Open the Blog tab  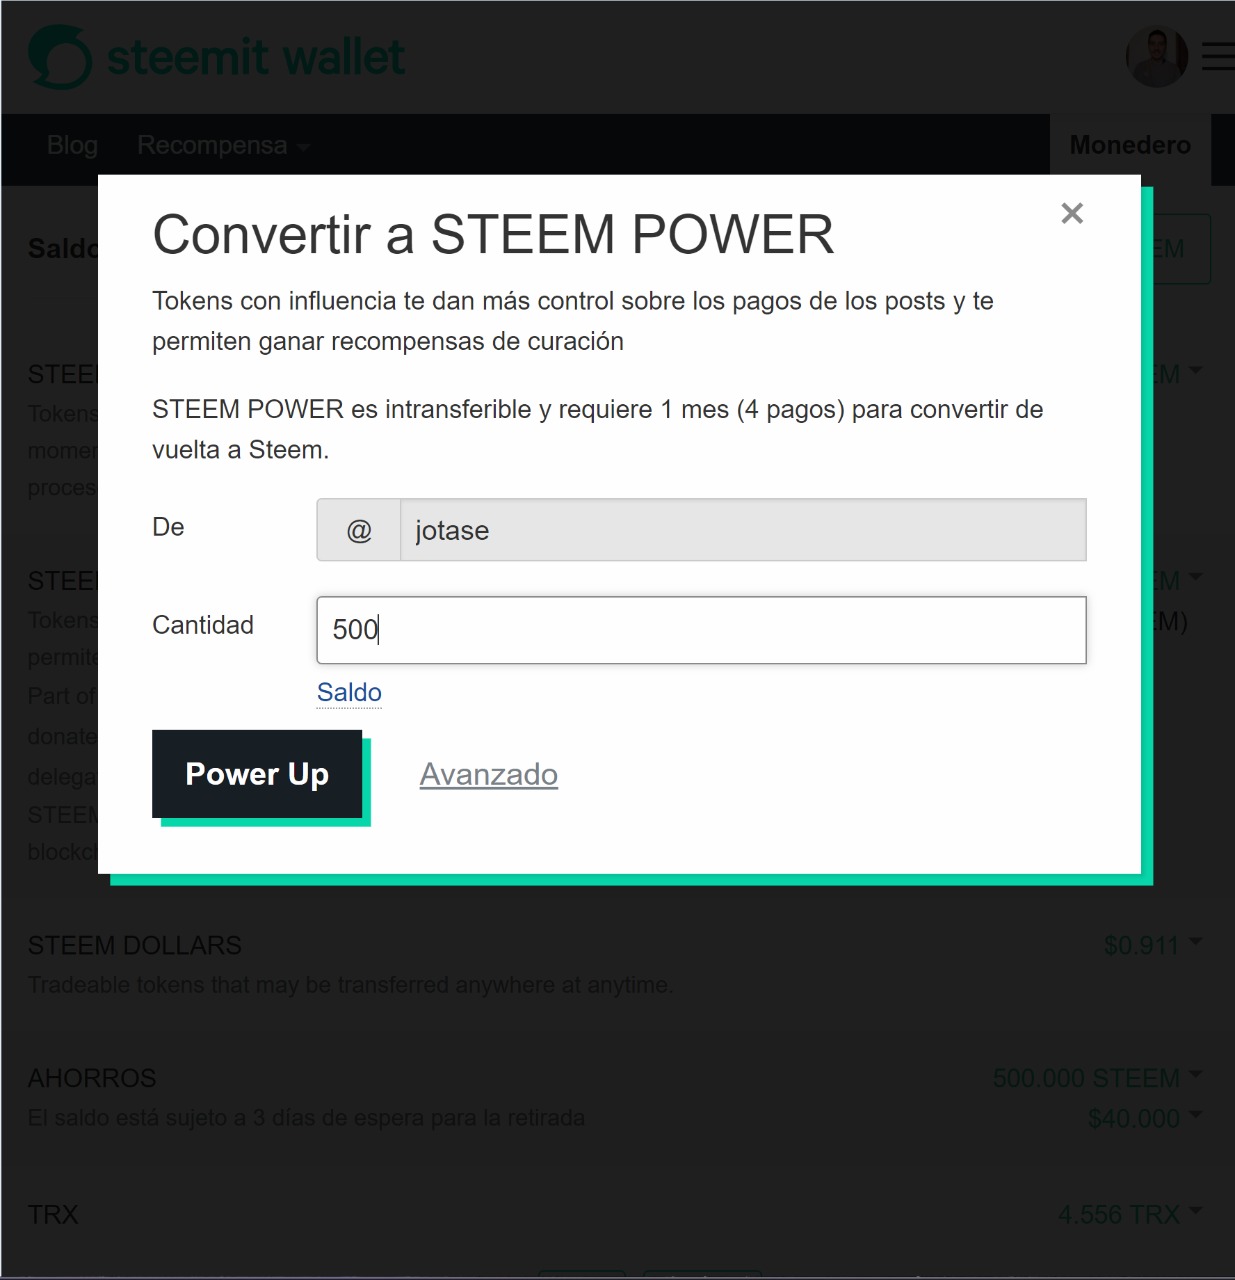pyautogui.click(x=72, y=146)
